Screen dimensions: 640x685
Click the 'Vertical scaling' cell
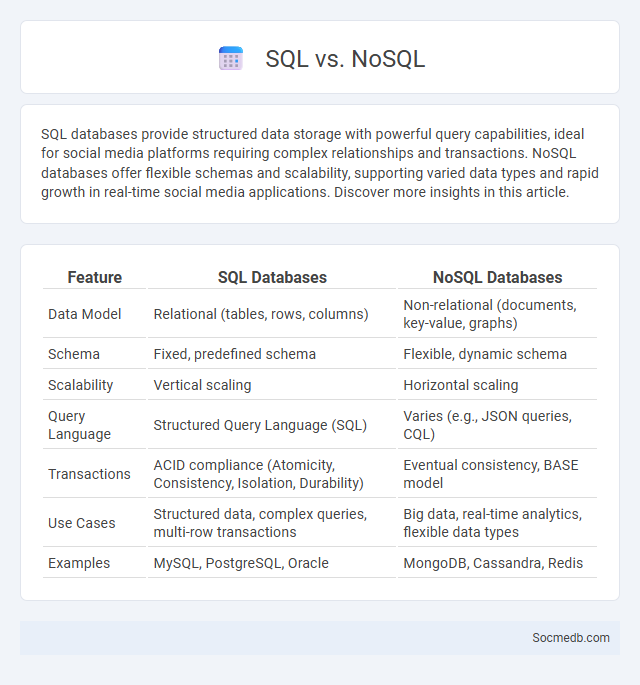point(272,385)
